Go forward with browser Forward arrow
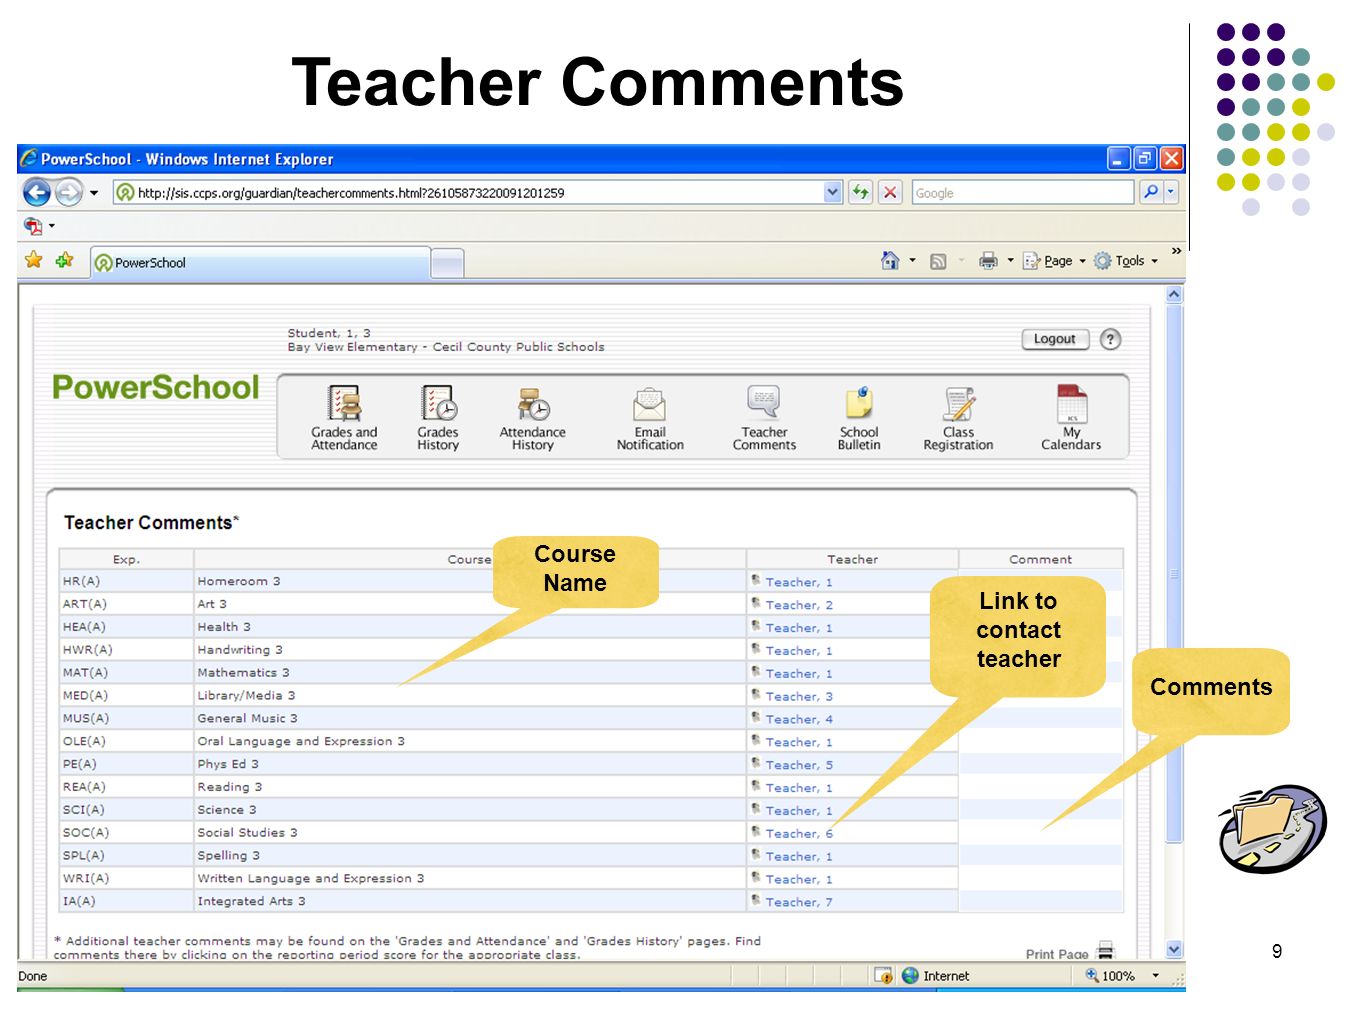 68,192
